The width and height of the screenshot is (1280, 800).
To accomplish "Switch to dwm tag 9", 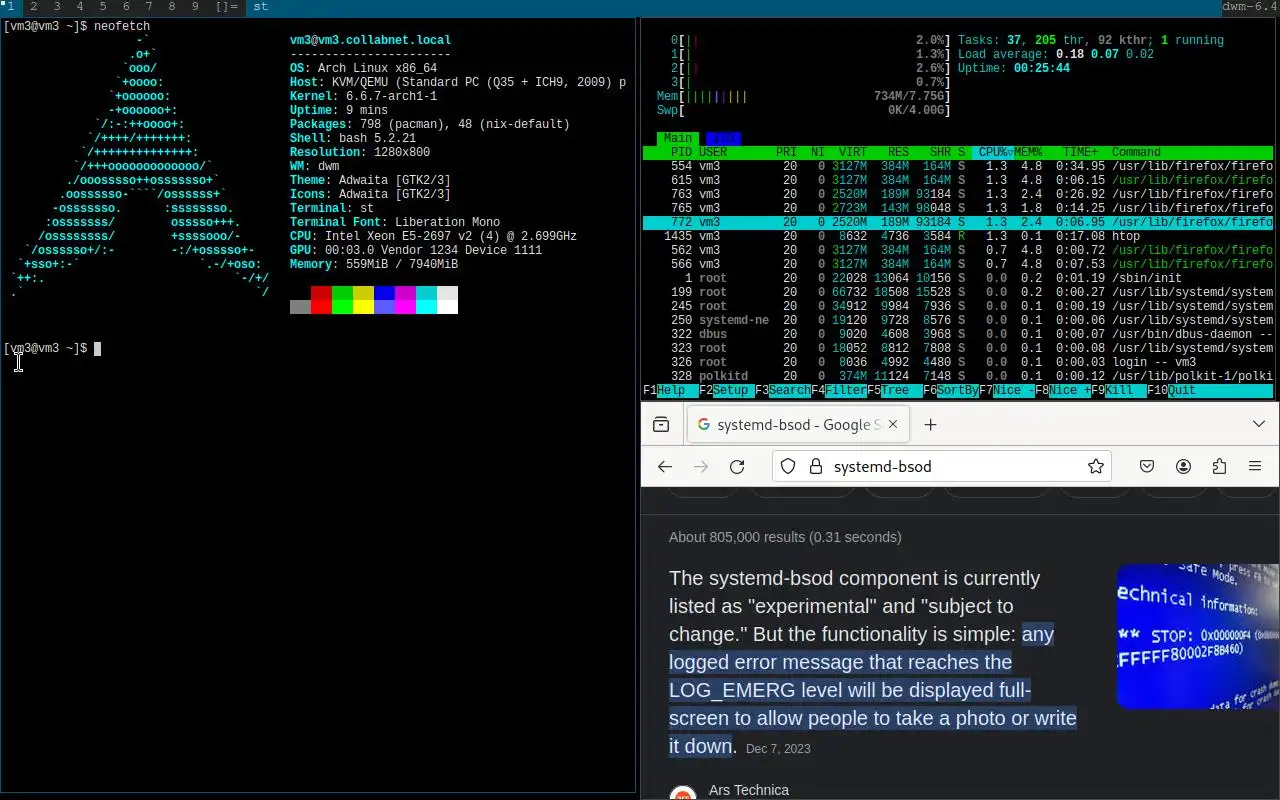I will 195,7.
